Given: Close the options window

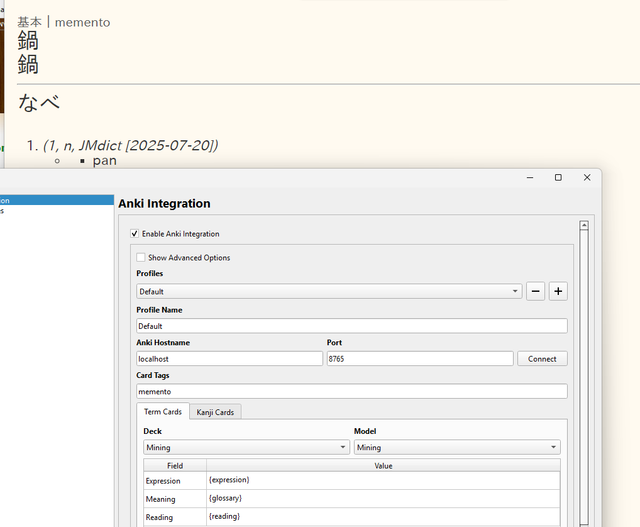Looking at the screenshot, I should [x=587, y=178].
